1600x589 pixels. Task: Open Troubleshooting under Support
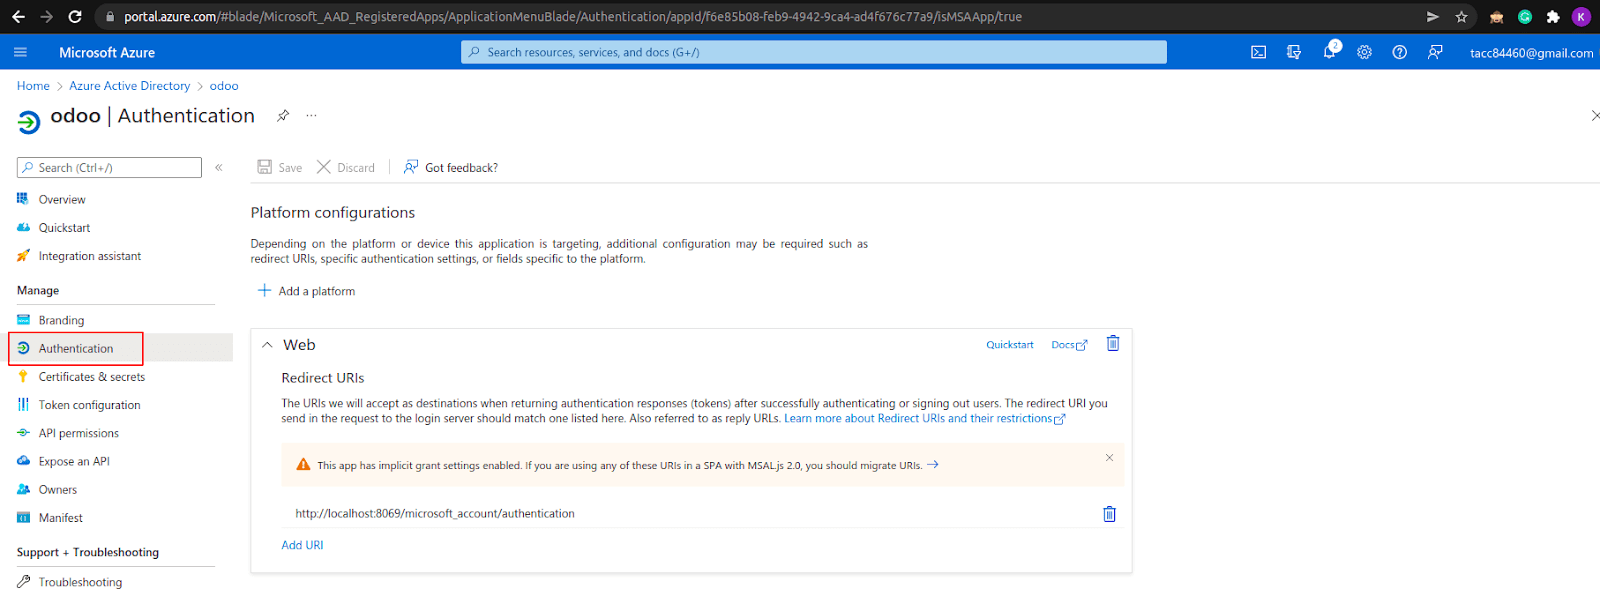pyautogui.click(x=80, y=582)
